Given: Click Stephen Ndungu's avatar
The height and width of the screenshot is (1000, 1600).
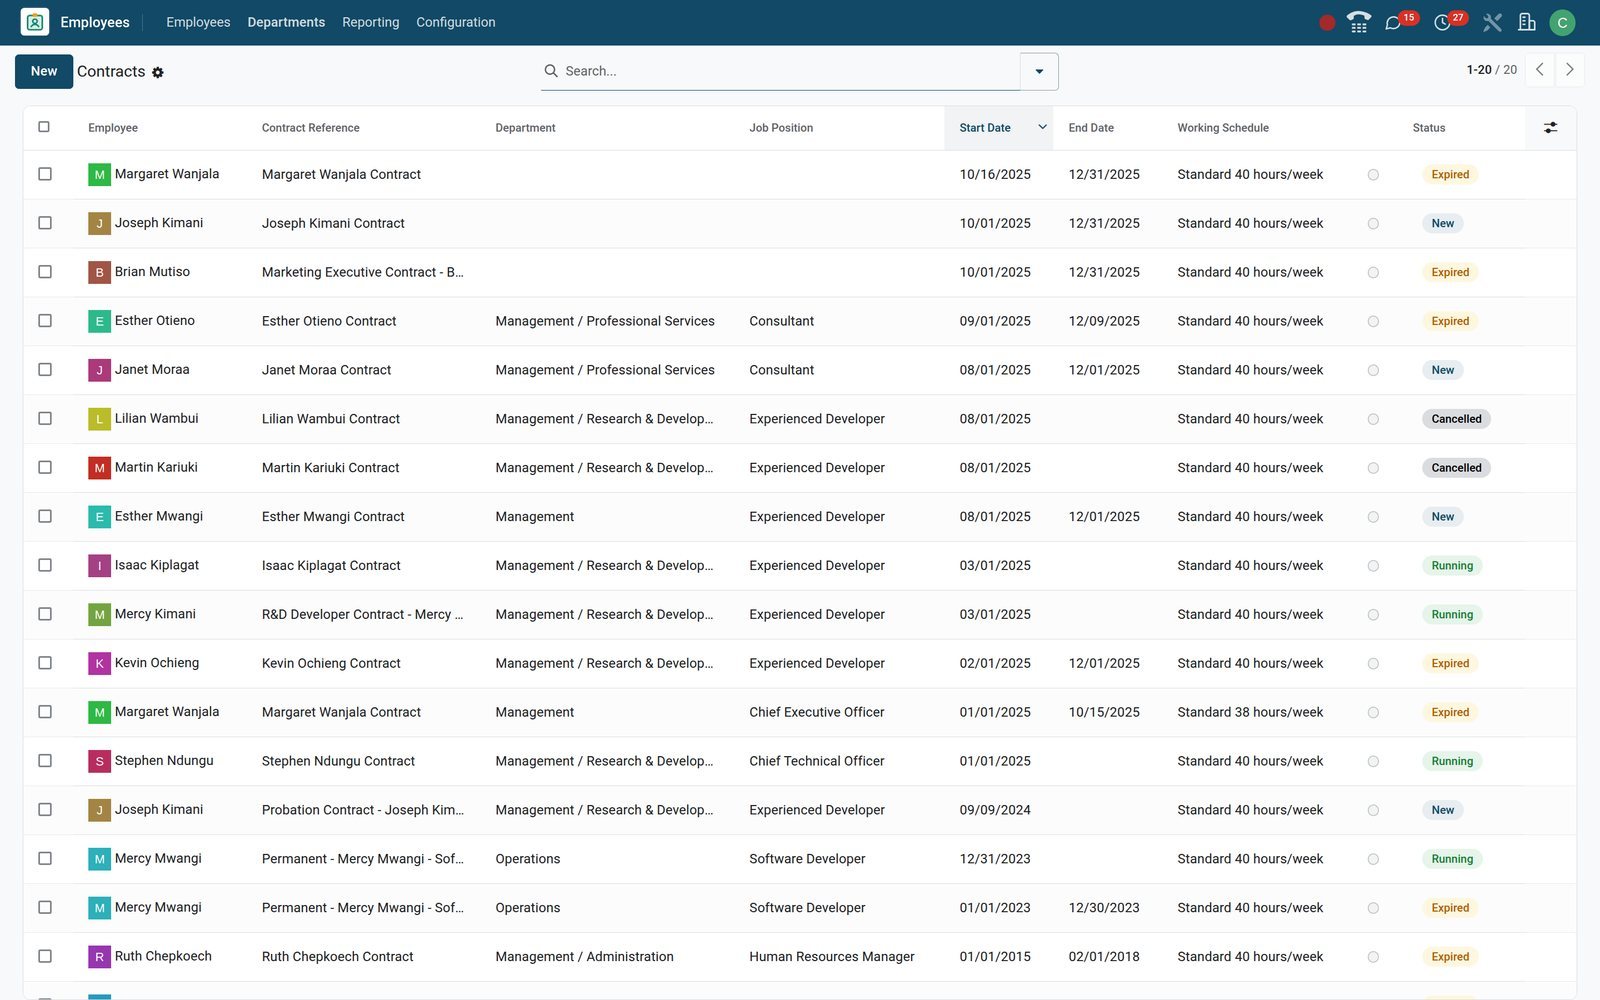Looking at the screenshot, I should coord(99,761).
